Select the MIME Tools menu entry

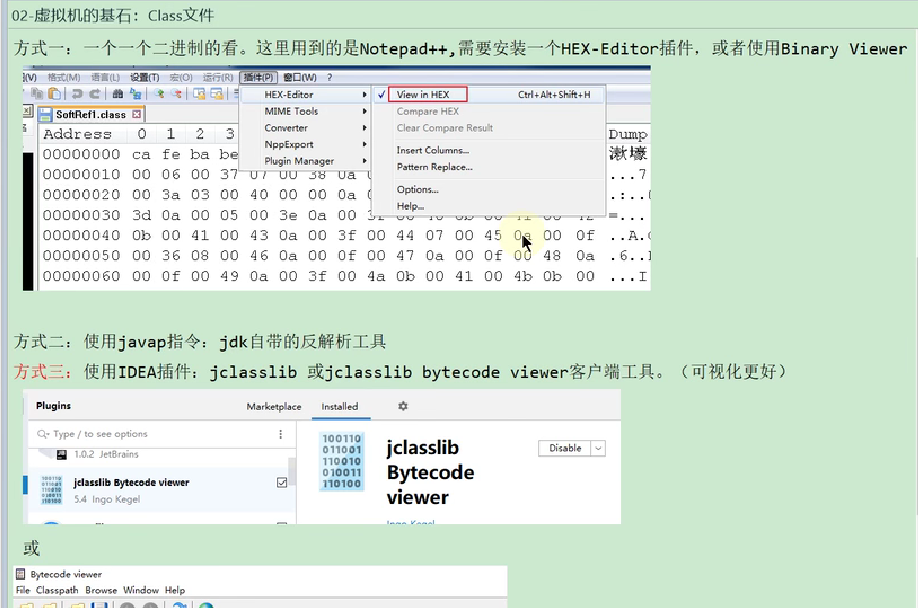(305, 111)
